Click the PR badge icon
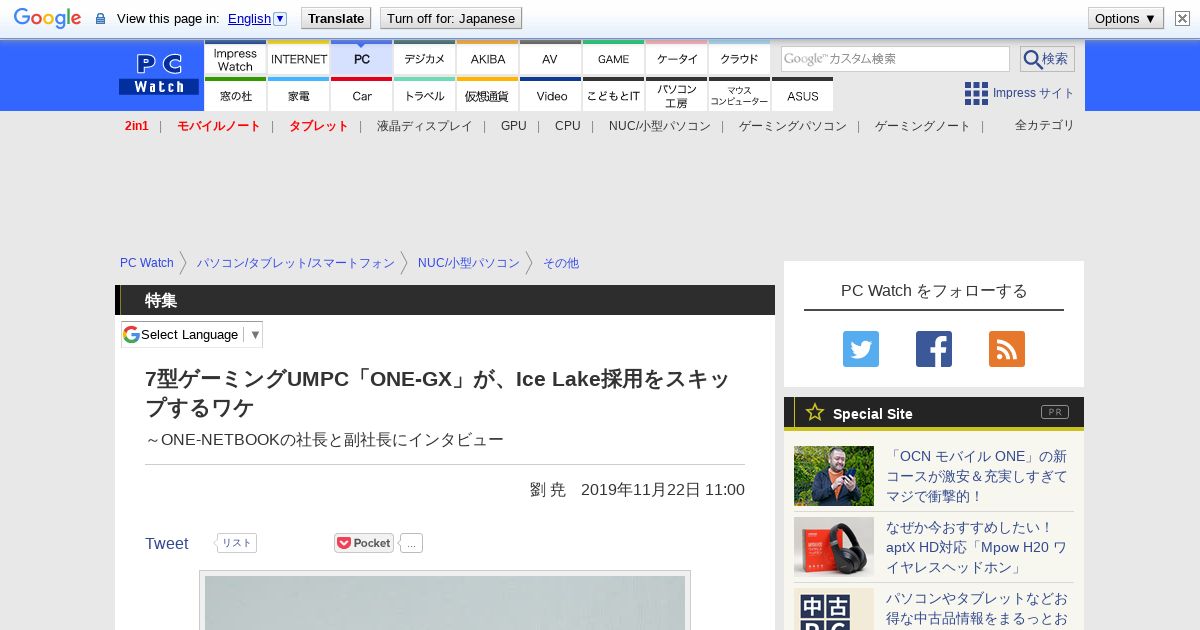Screen dimensions: 1200x630 pyautogui.click(x=1054, y=412)
